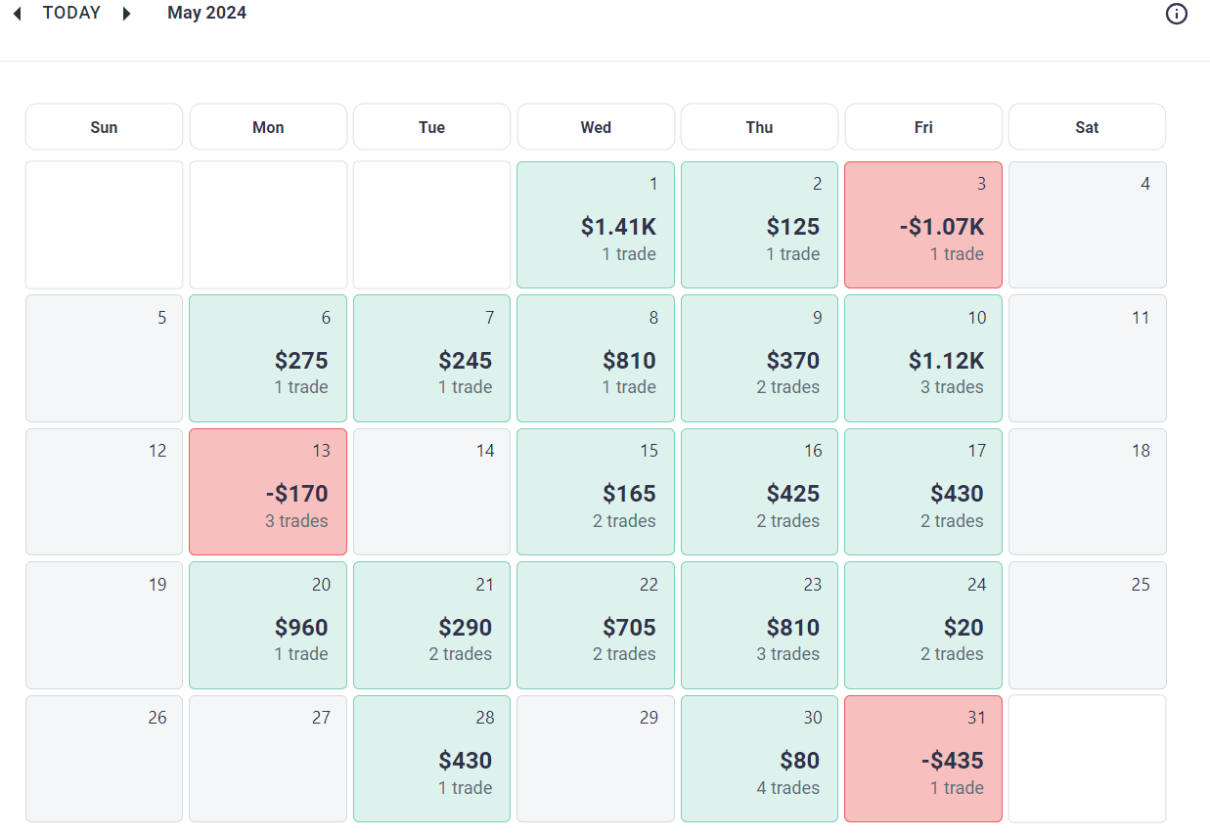Viewport: 1210px width, 837px height.
Task: Open May 28 cell with $430, 1 trade
Action: [432, 759]
